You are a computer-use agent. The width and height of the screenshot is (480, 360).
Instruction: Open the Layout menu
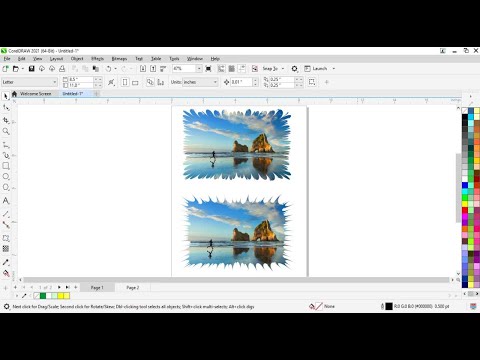(x=56, y=59)
